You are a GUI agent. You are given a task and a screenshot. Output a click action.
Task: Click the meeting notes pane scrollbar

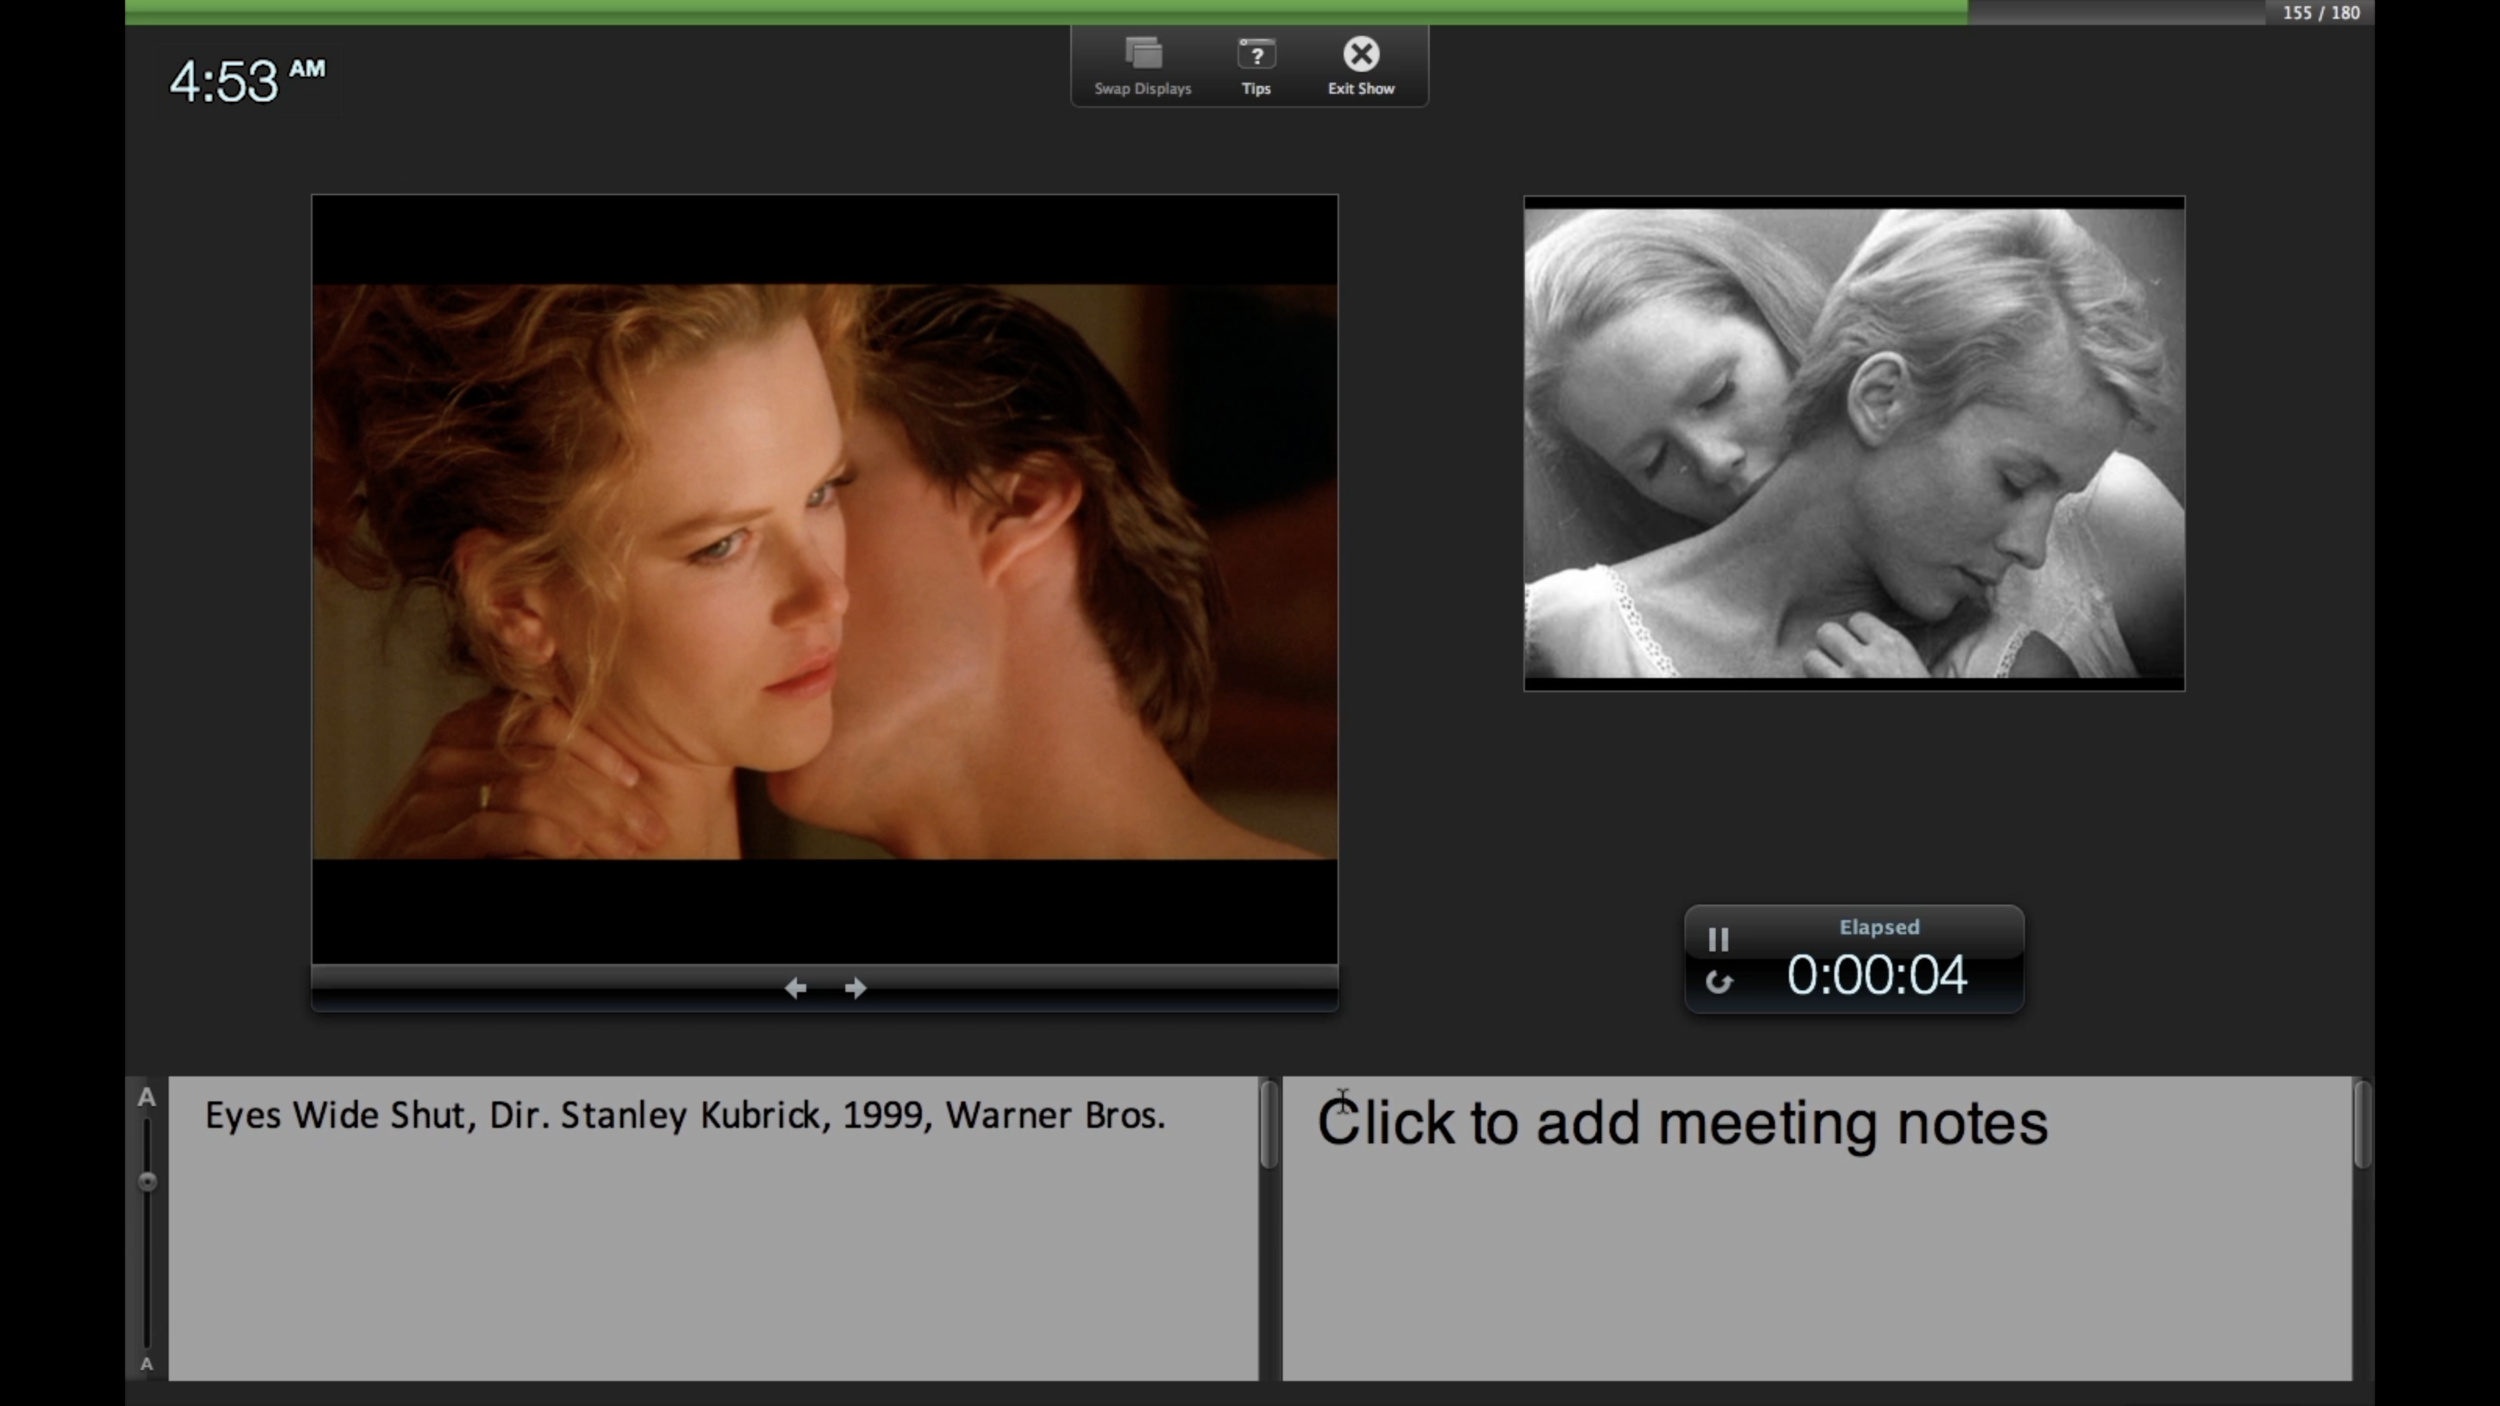[x=2362, y=1125]
